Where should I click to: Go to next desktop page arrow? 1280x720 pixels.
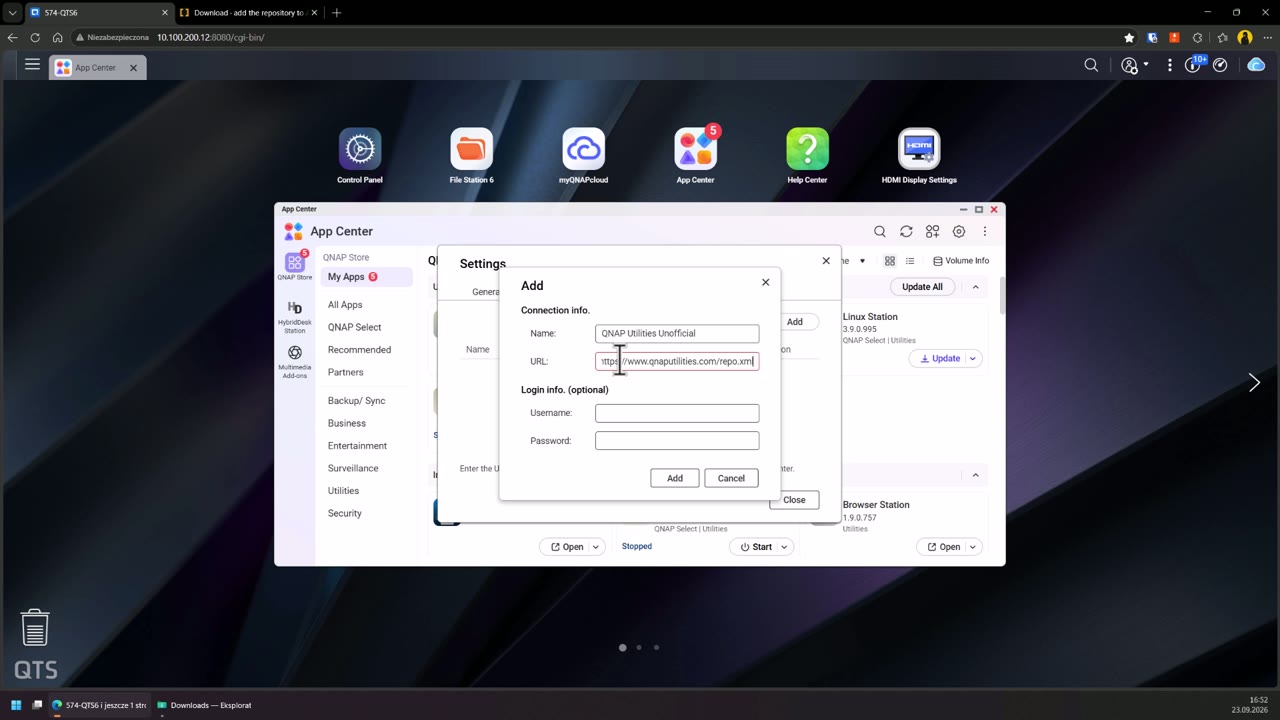pyautogui.click(x=1254, y=383)
